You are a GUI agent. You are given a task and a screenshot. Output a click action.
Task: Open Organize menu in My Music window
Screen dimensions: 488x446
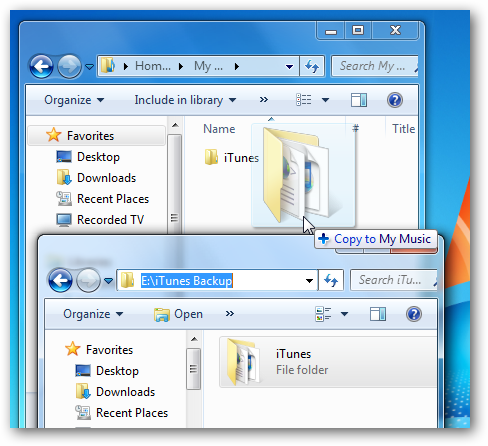pyautogui.click(x=74, y=100)
